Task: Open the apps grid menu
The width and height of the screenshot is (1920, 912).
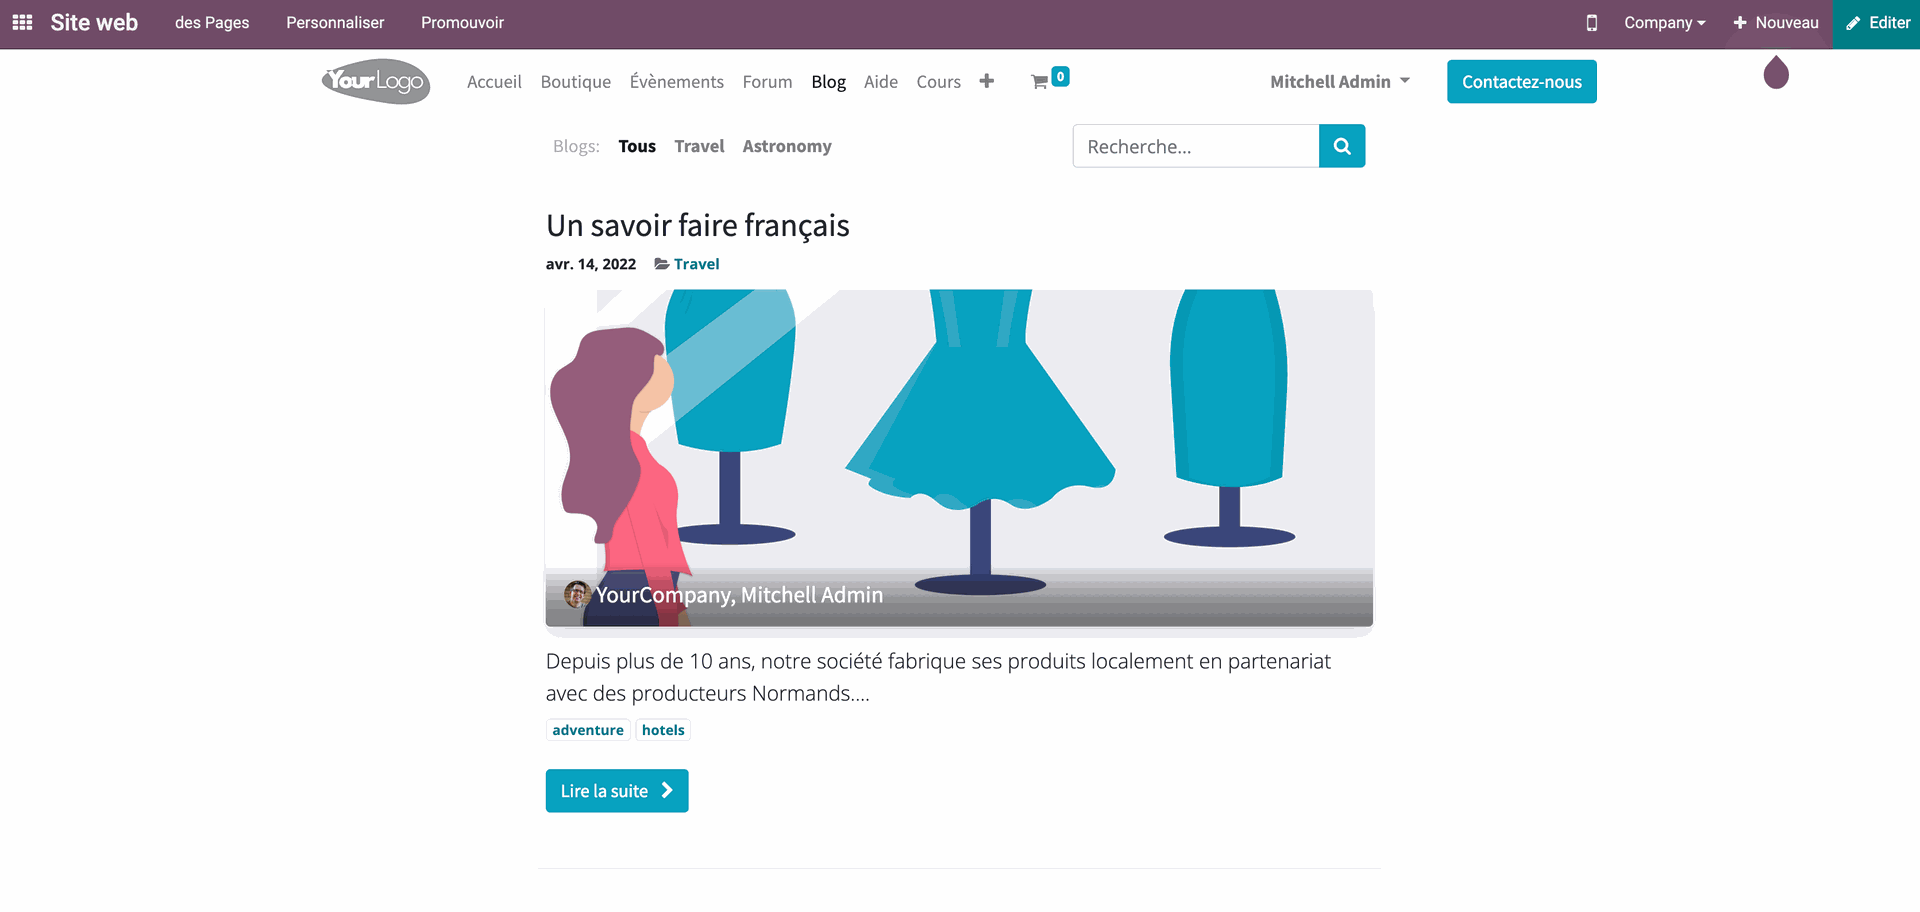Action: (21, 22)
